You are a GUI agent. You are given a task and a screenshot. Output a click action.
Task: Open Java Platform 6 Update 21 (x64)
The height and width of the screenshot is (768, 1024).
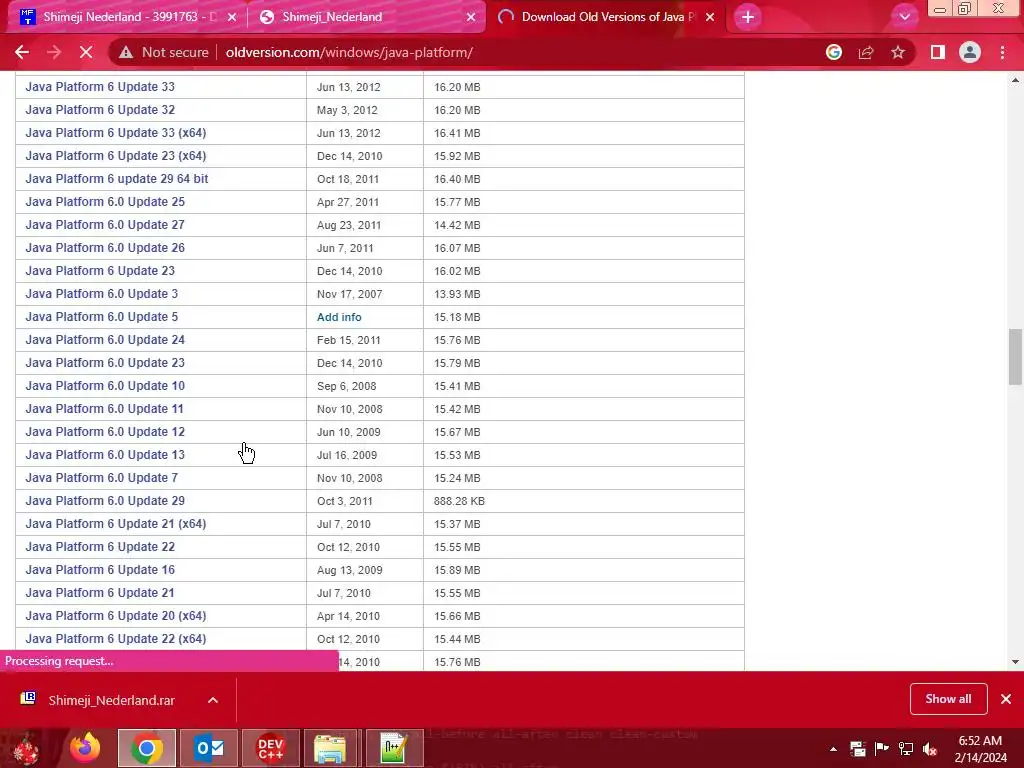pyautogui.click(x=116, y=524)
